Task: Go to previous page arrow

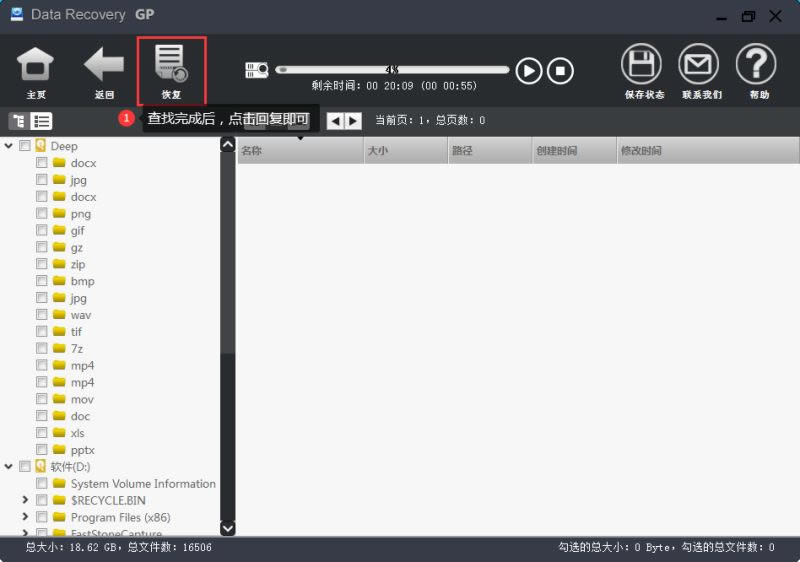Action: coord(335,121)
